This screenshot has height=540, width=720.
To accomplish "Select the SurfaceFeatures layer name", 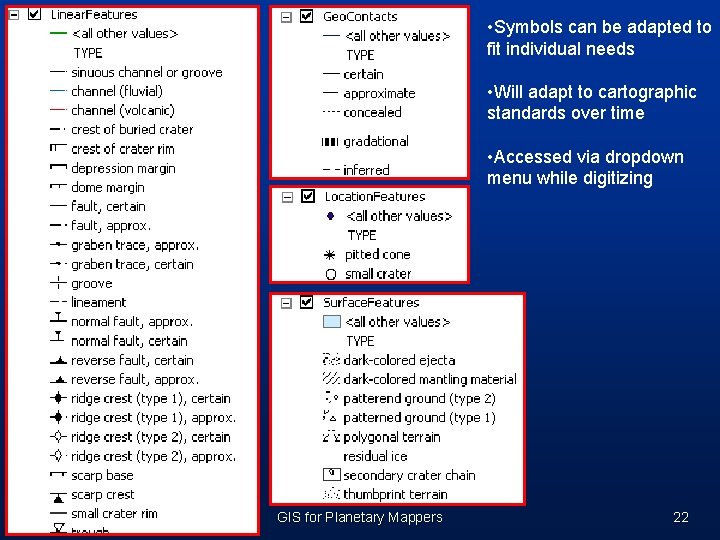I will coord(371,303).
